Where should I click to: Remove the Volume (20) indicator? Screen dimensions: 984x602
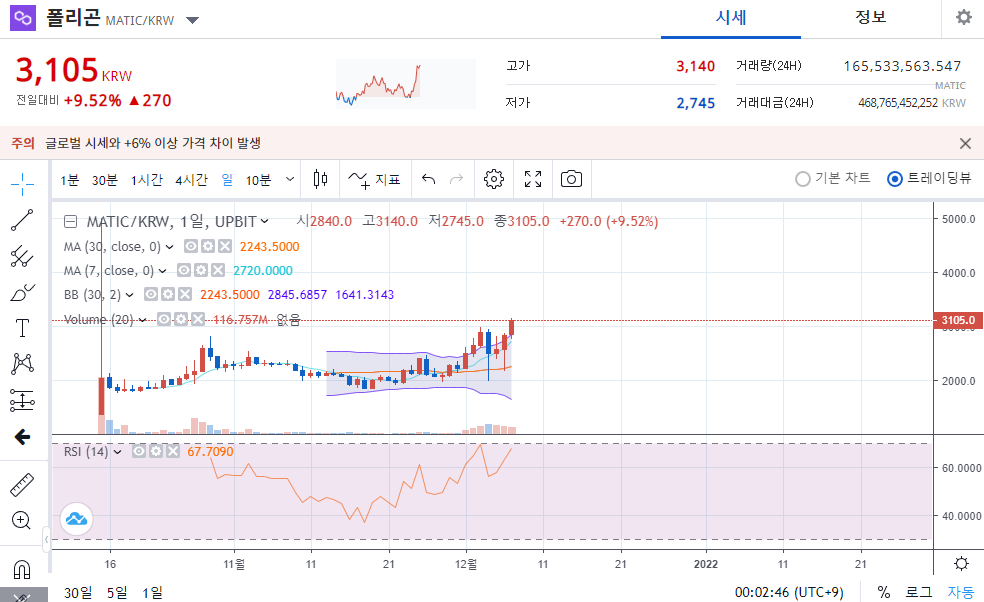coord(198,320)
